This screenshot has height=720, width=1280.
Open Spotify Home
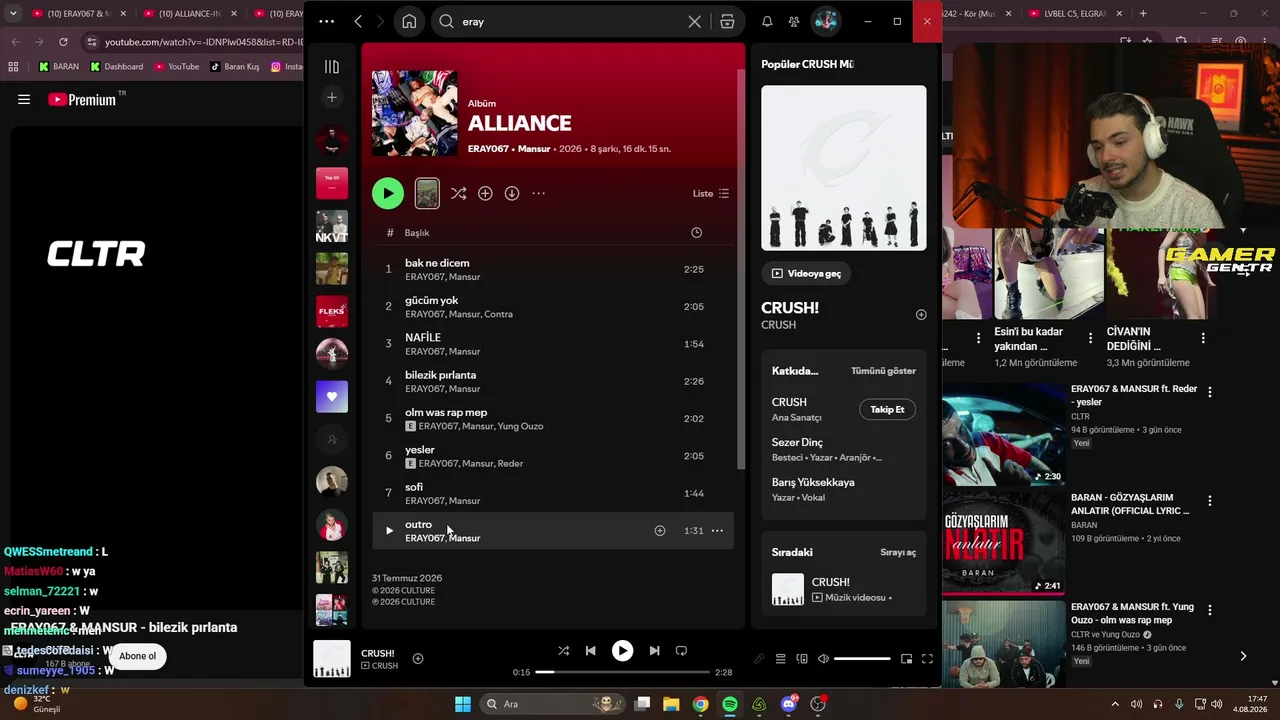pyautogui.click(x=409, y=21)
